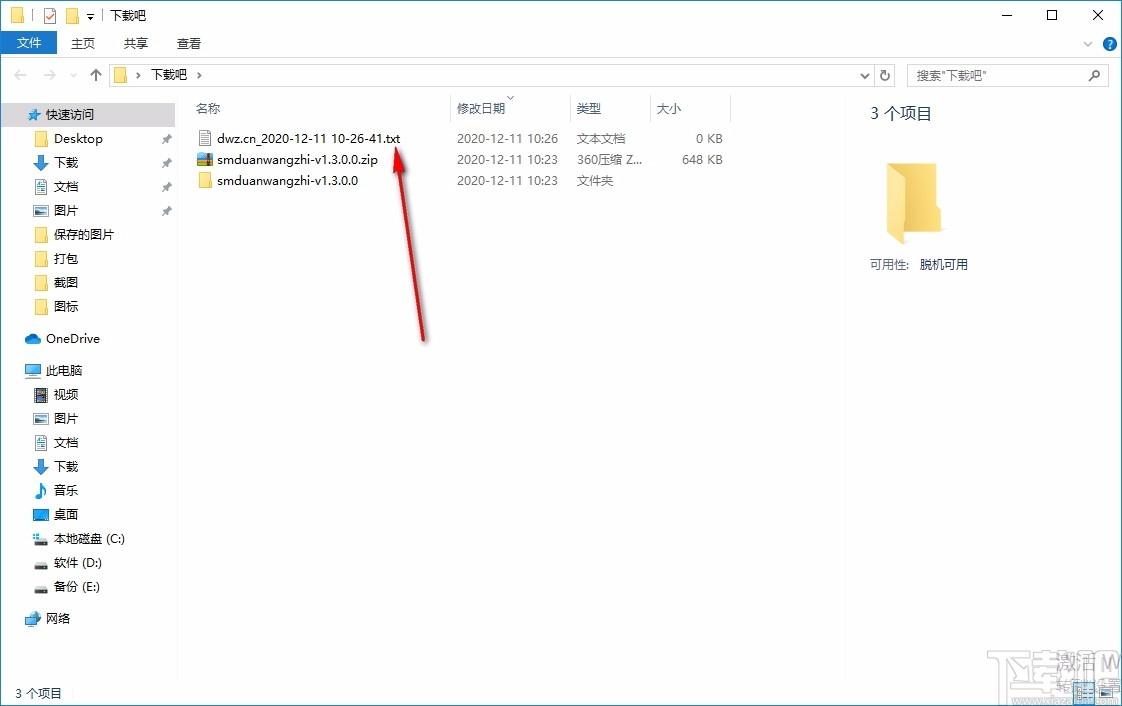Screen dimensions: 1122x706
Task: Open 图片 under quick access
Action: pos(66,210)
